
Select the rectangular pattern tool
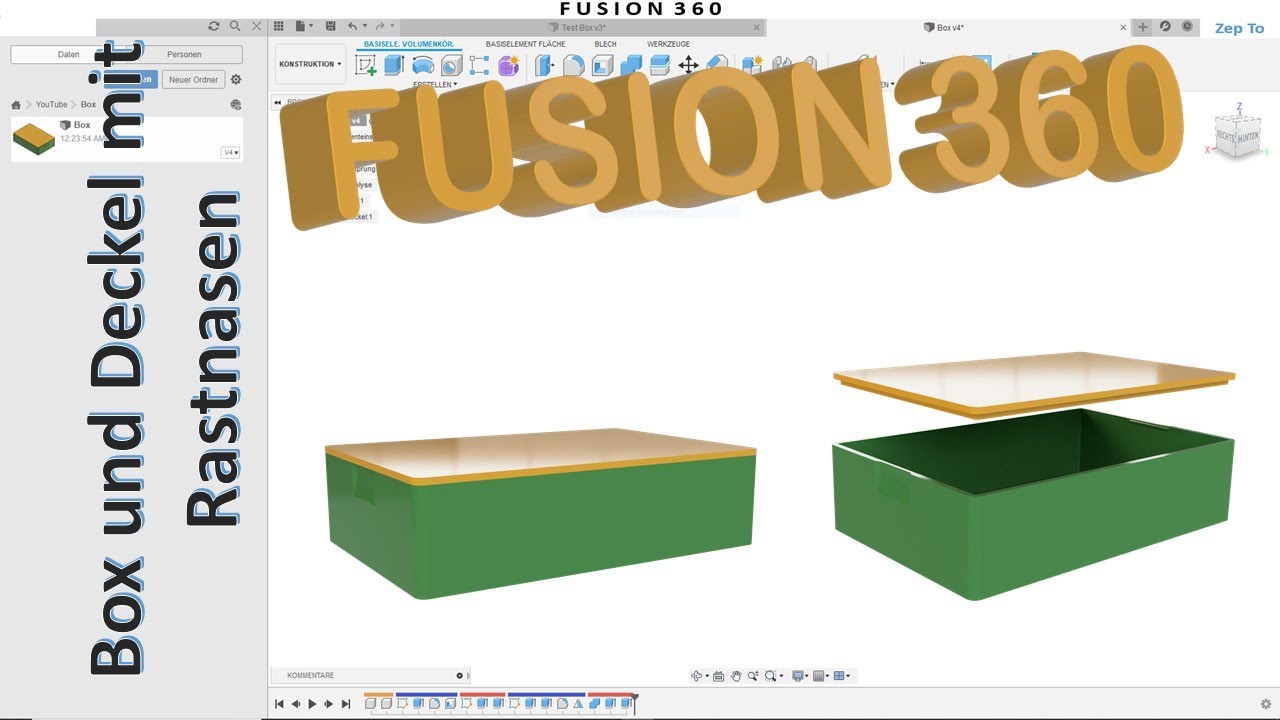479,66
